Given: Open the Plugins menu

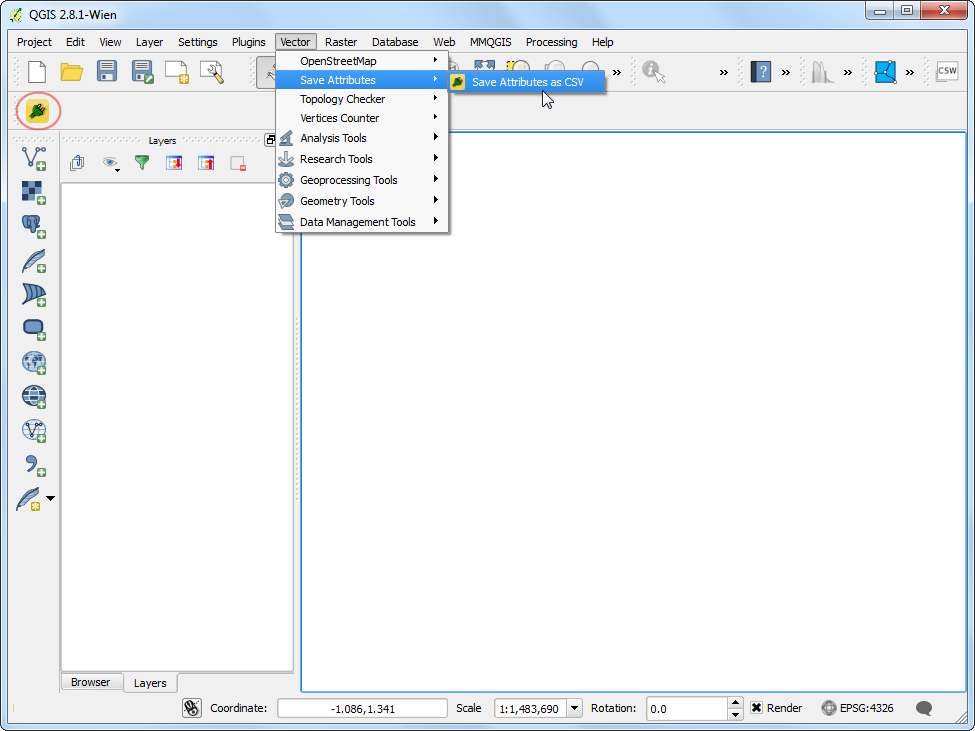Looking at the screenshot, I should pyautogui.click(x=249, y=42).
